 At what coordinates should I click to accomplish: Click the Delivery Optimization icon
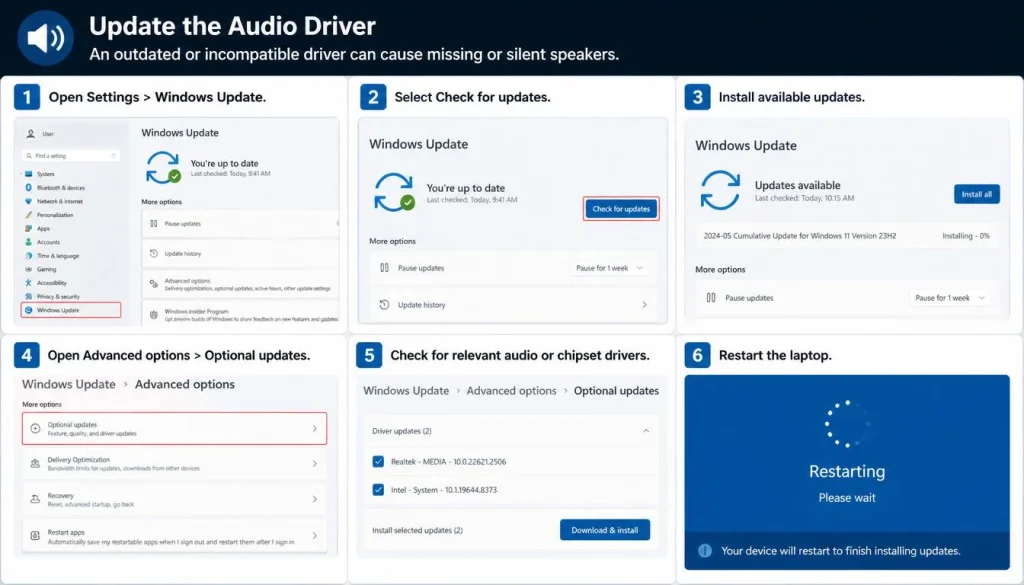coord(35,464)
